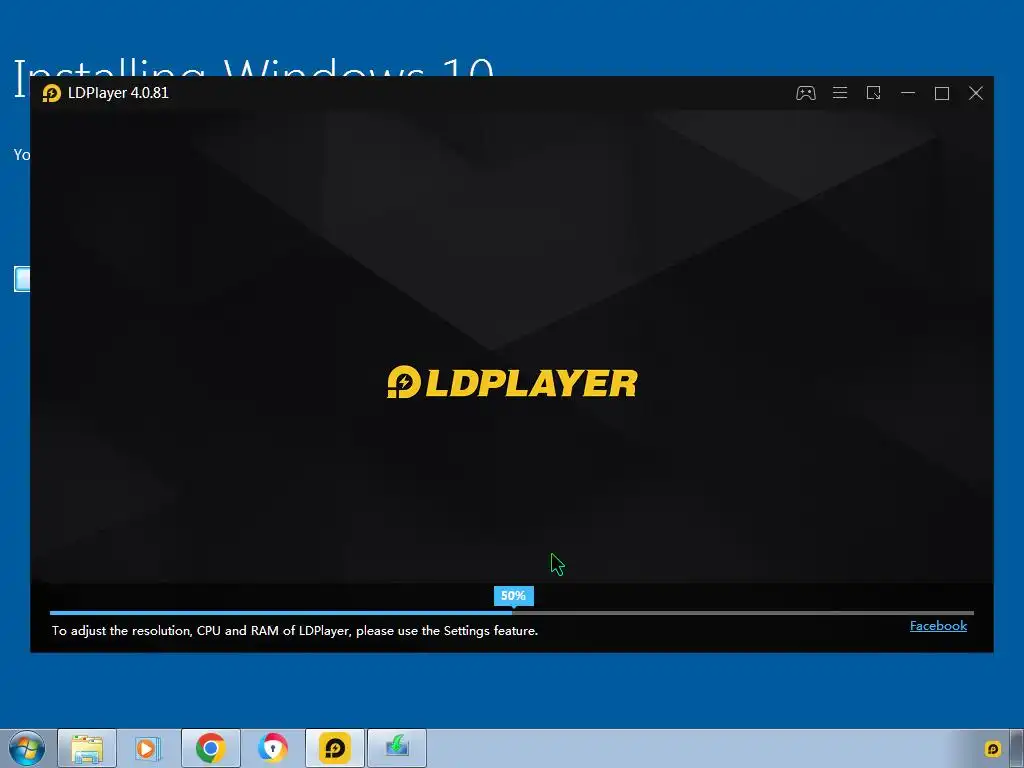Screen dimensions: 1024x768
Task: Close the LDPlayer window
Action: (x=976, y=93)
